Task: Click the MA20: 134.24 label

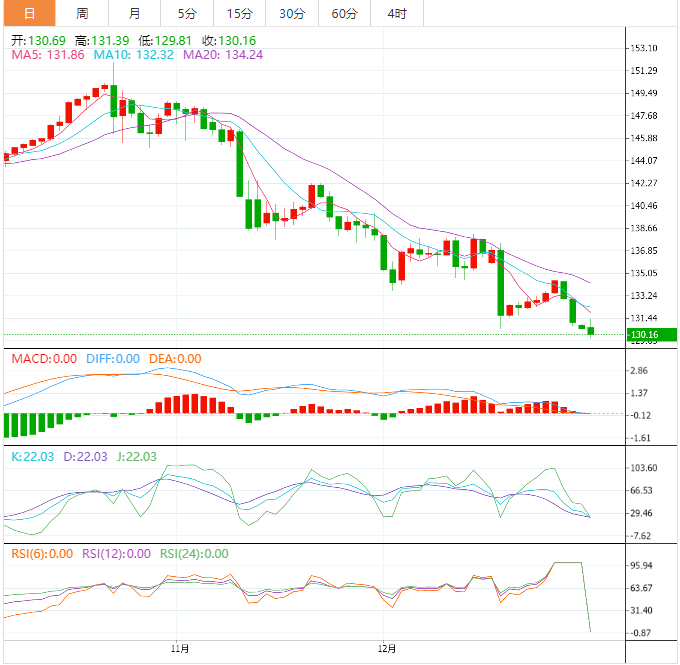Action: (223, 55)
